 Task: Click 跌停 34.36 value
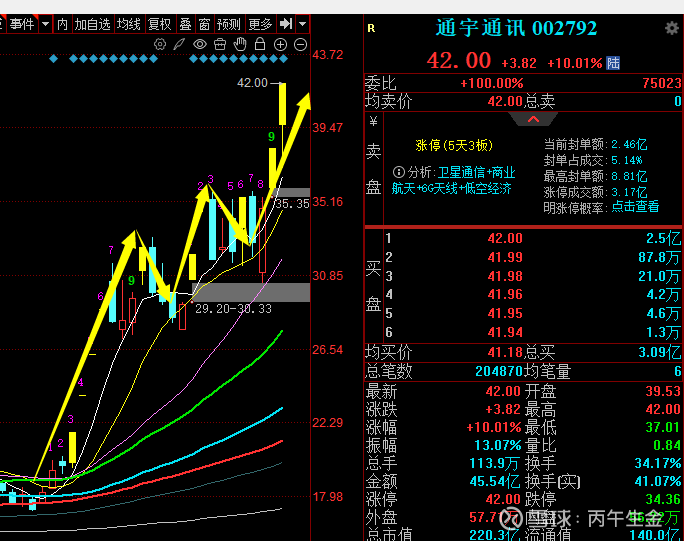point(663,499)
